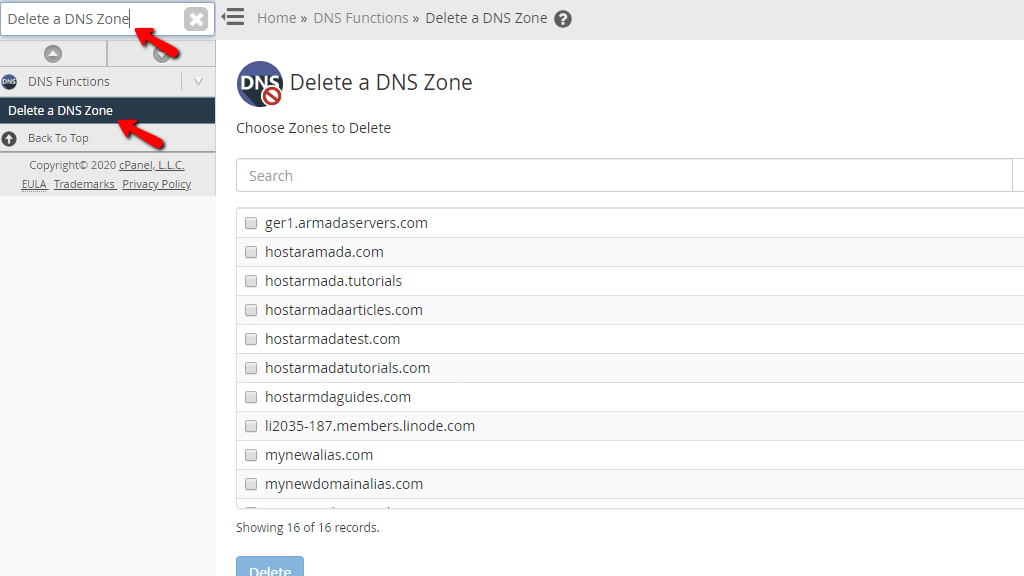Click the DNS Functions sidebar icon
The image size is (1024, 576).
[9, 82]
